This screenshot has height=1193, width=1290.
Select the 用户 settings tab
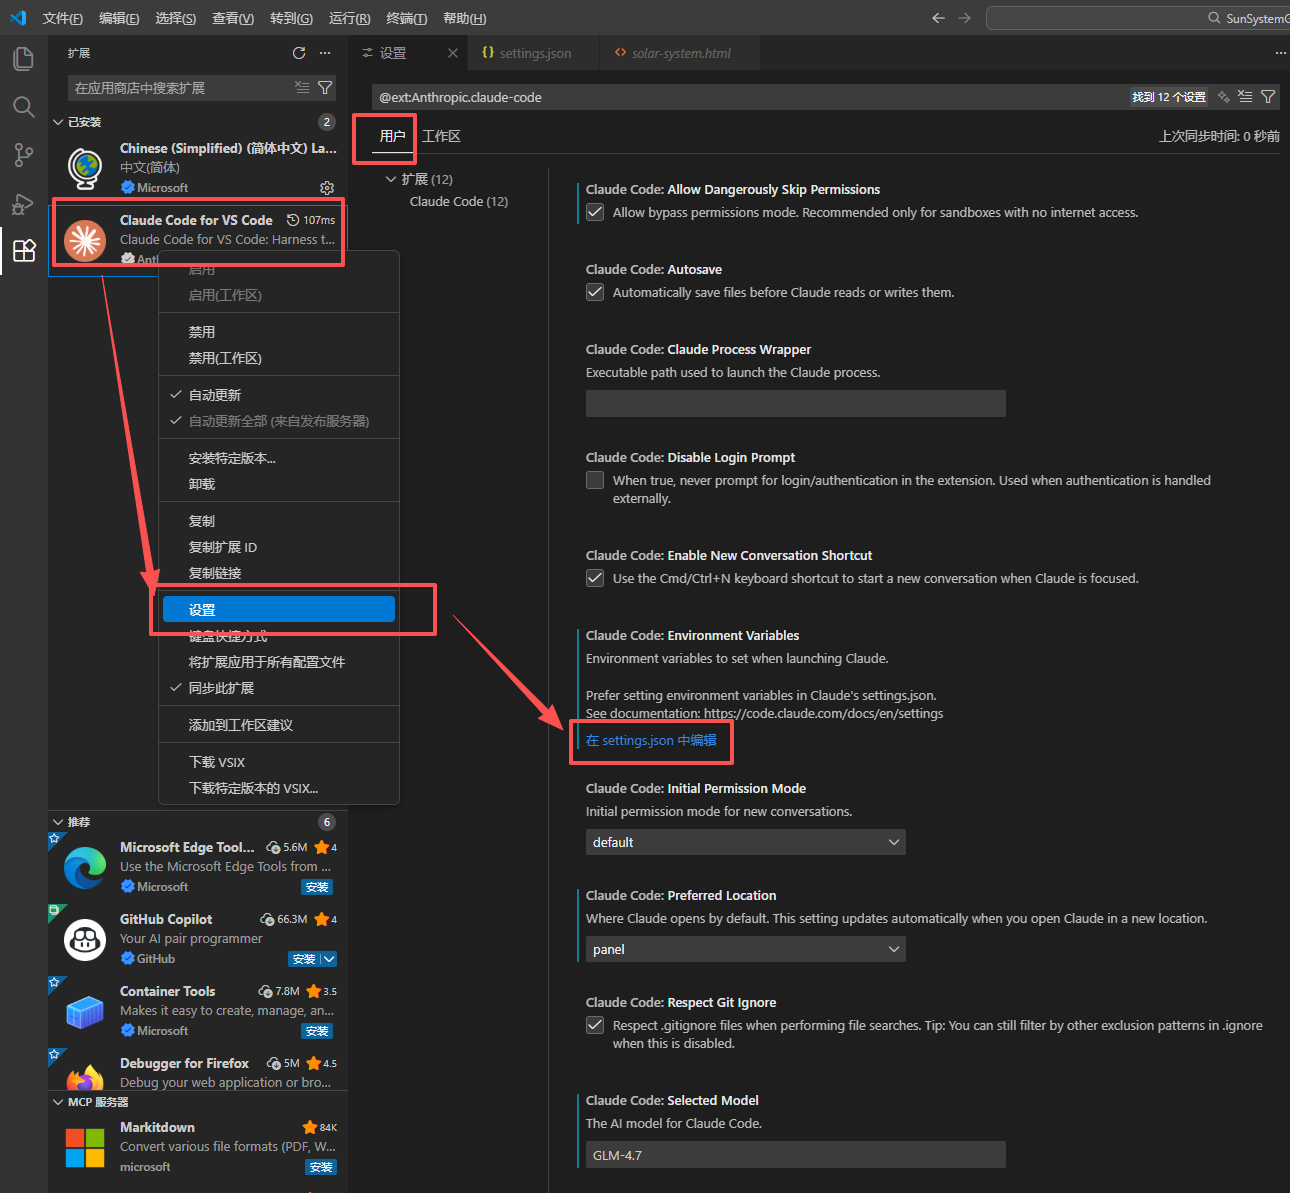392,136
